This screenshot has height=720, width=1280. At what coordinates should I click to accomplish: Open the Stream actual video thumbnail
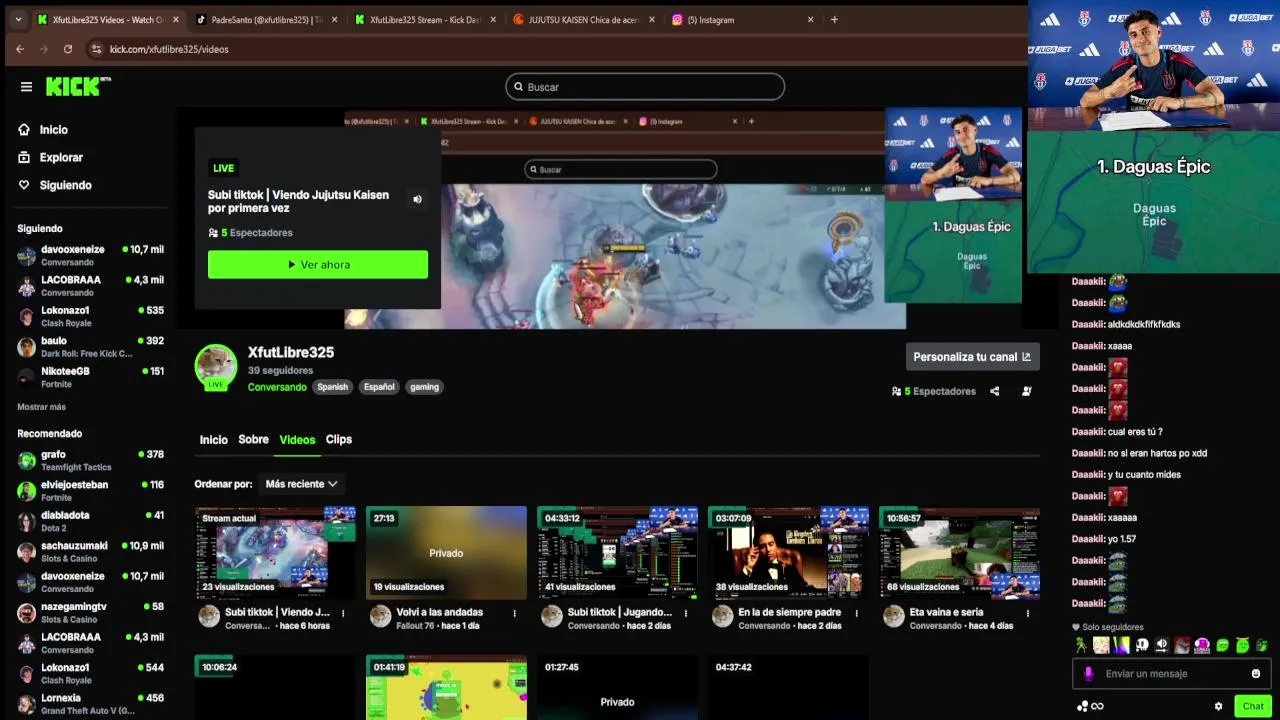tap(275, 552)
